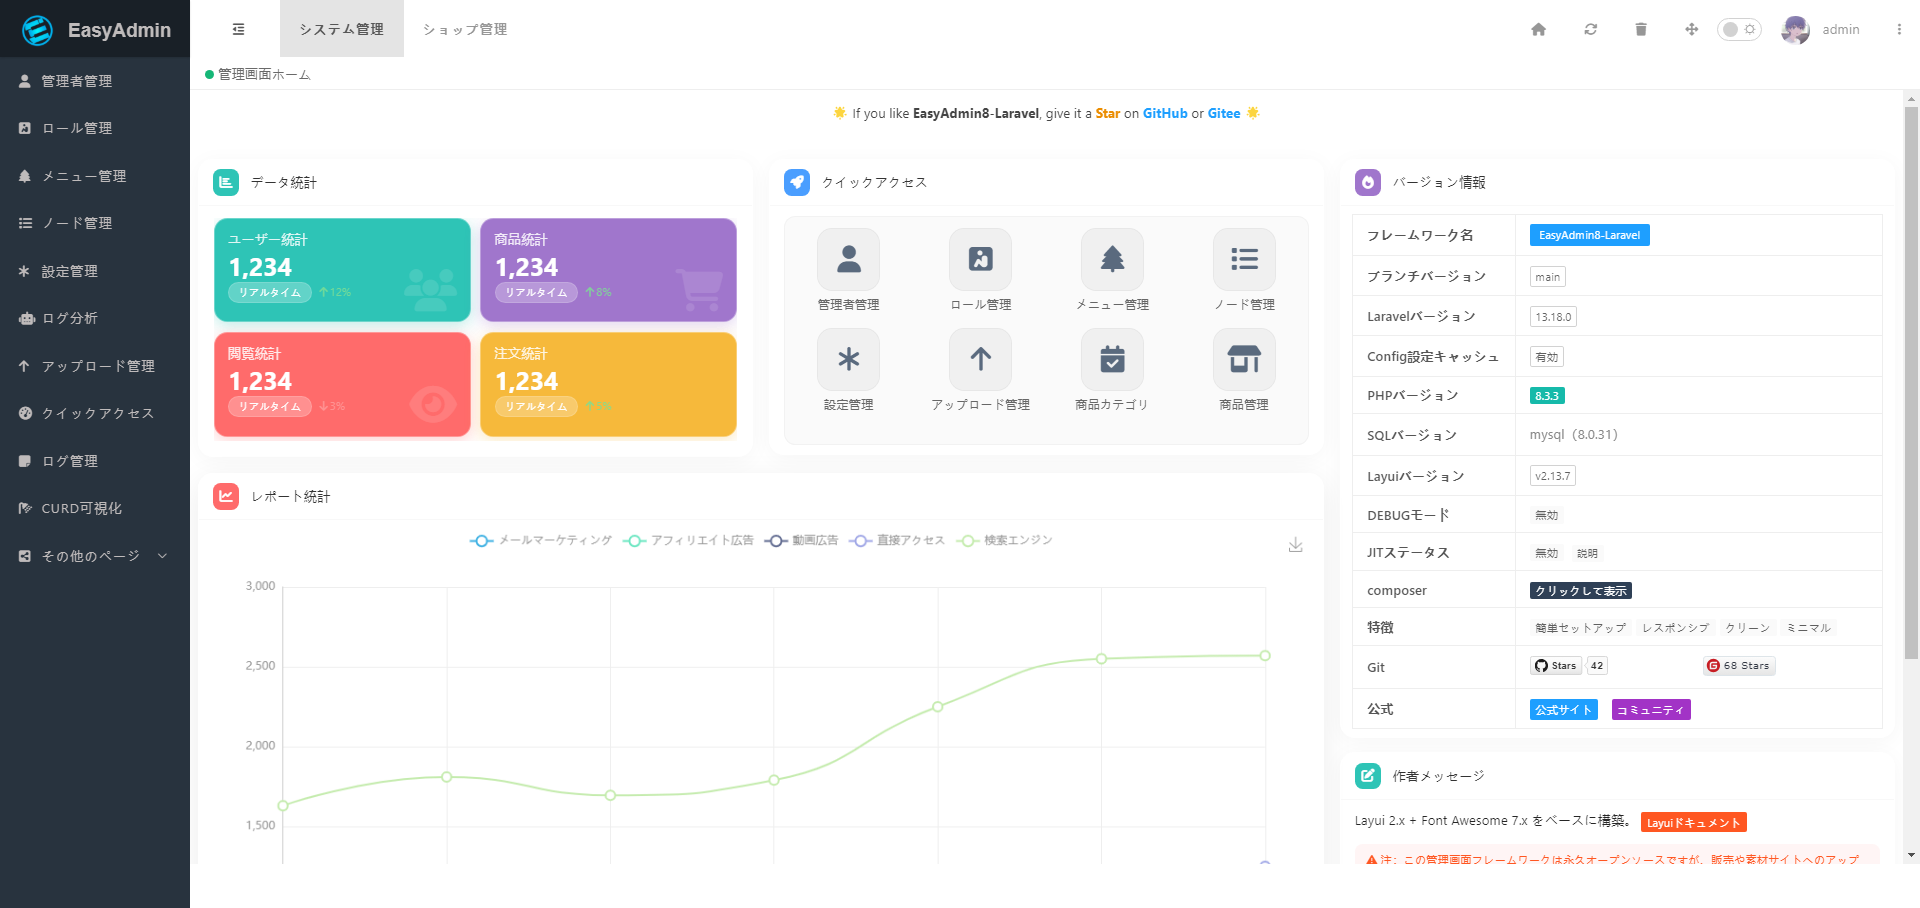Click クリックして表示 composer button

tap(1580, 591)
